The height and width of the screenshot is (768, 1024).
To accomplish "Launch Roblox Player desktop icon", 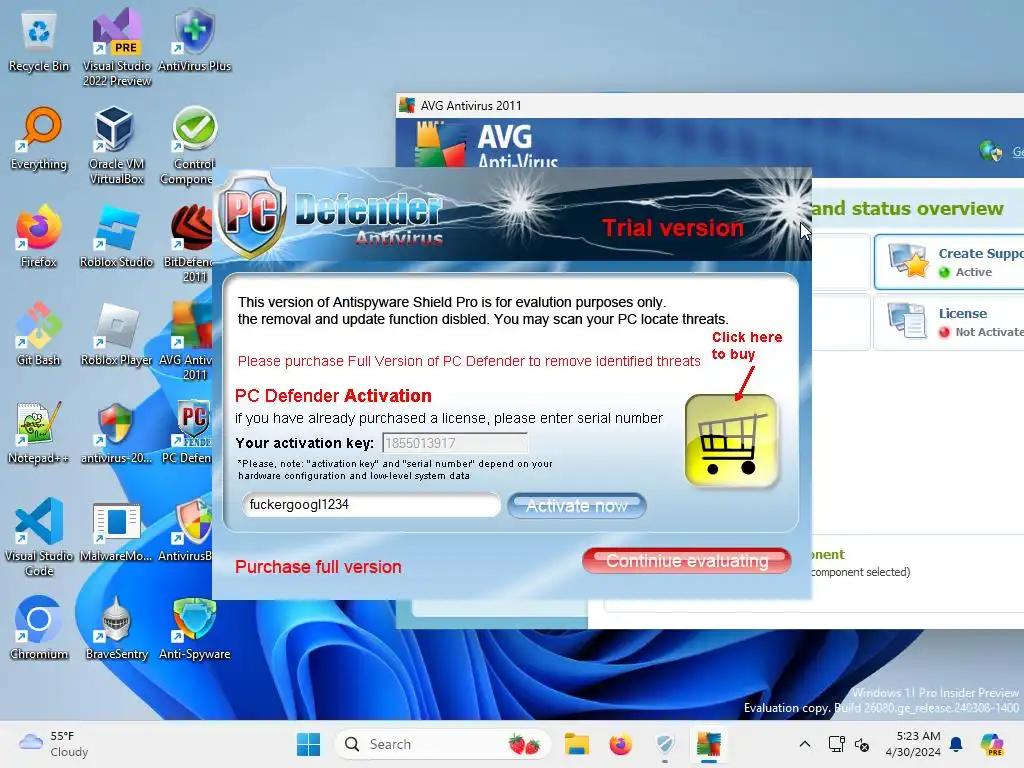I will click(116, 334).
